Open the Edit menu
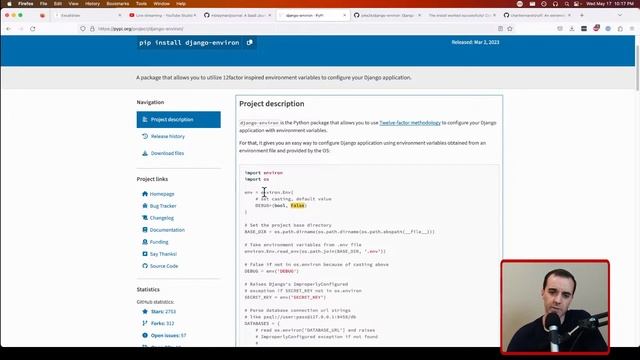 pyautogui.click(x=58, y=4)
